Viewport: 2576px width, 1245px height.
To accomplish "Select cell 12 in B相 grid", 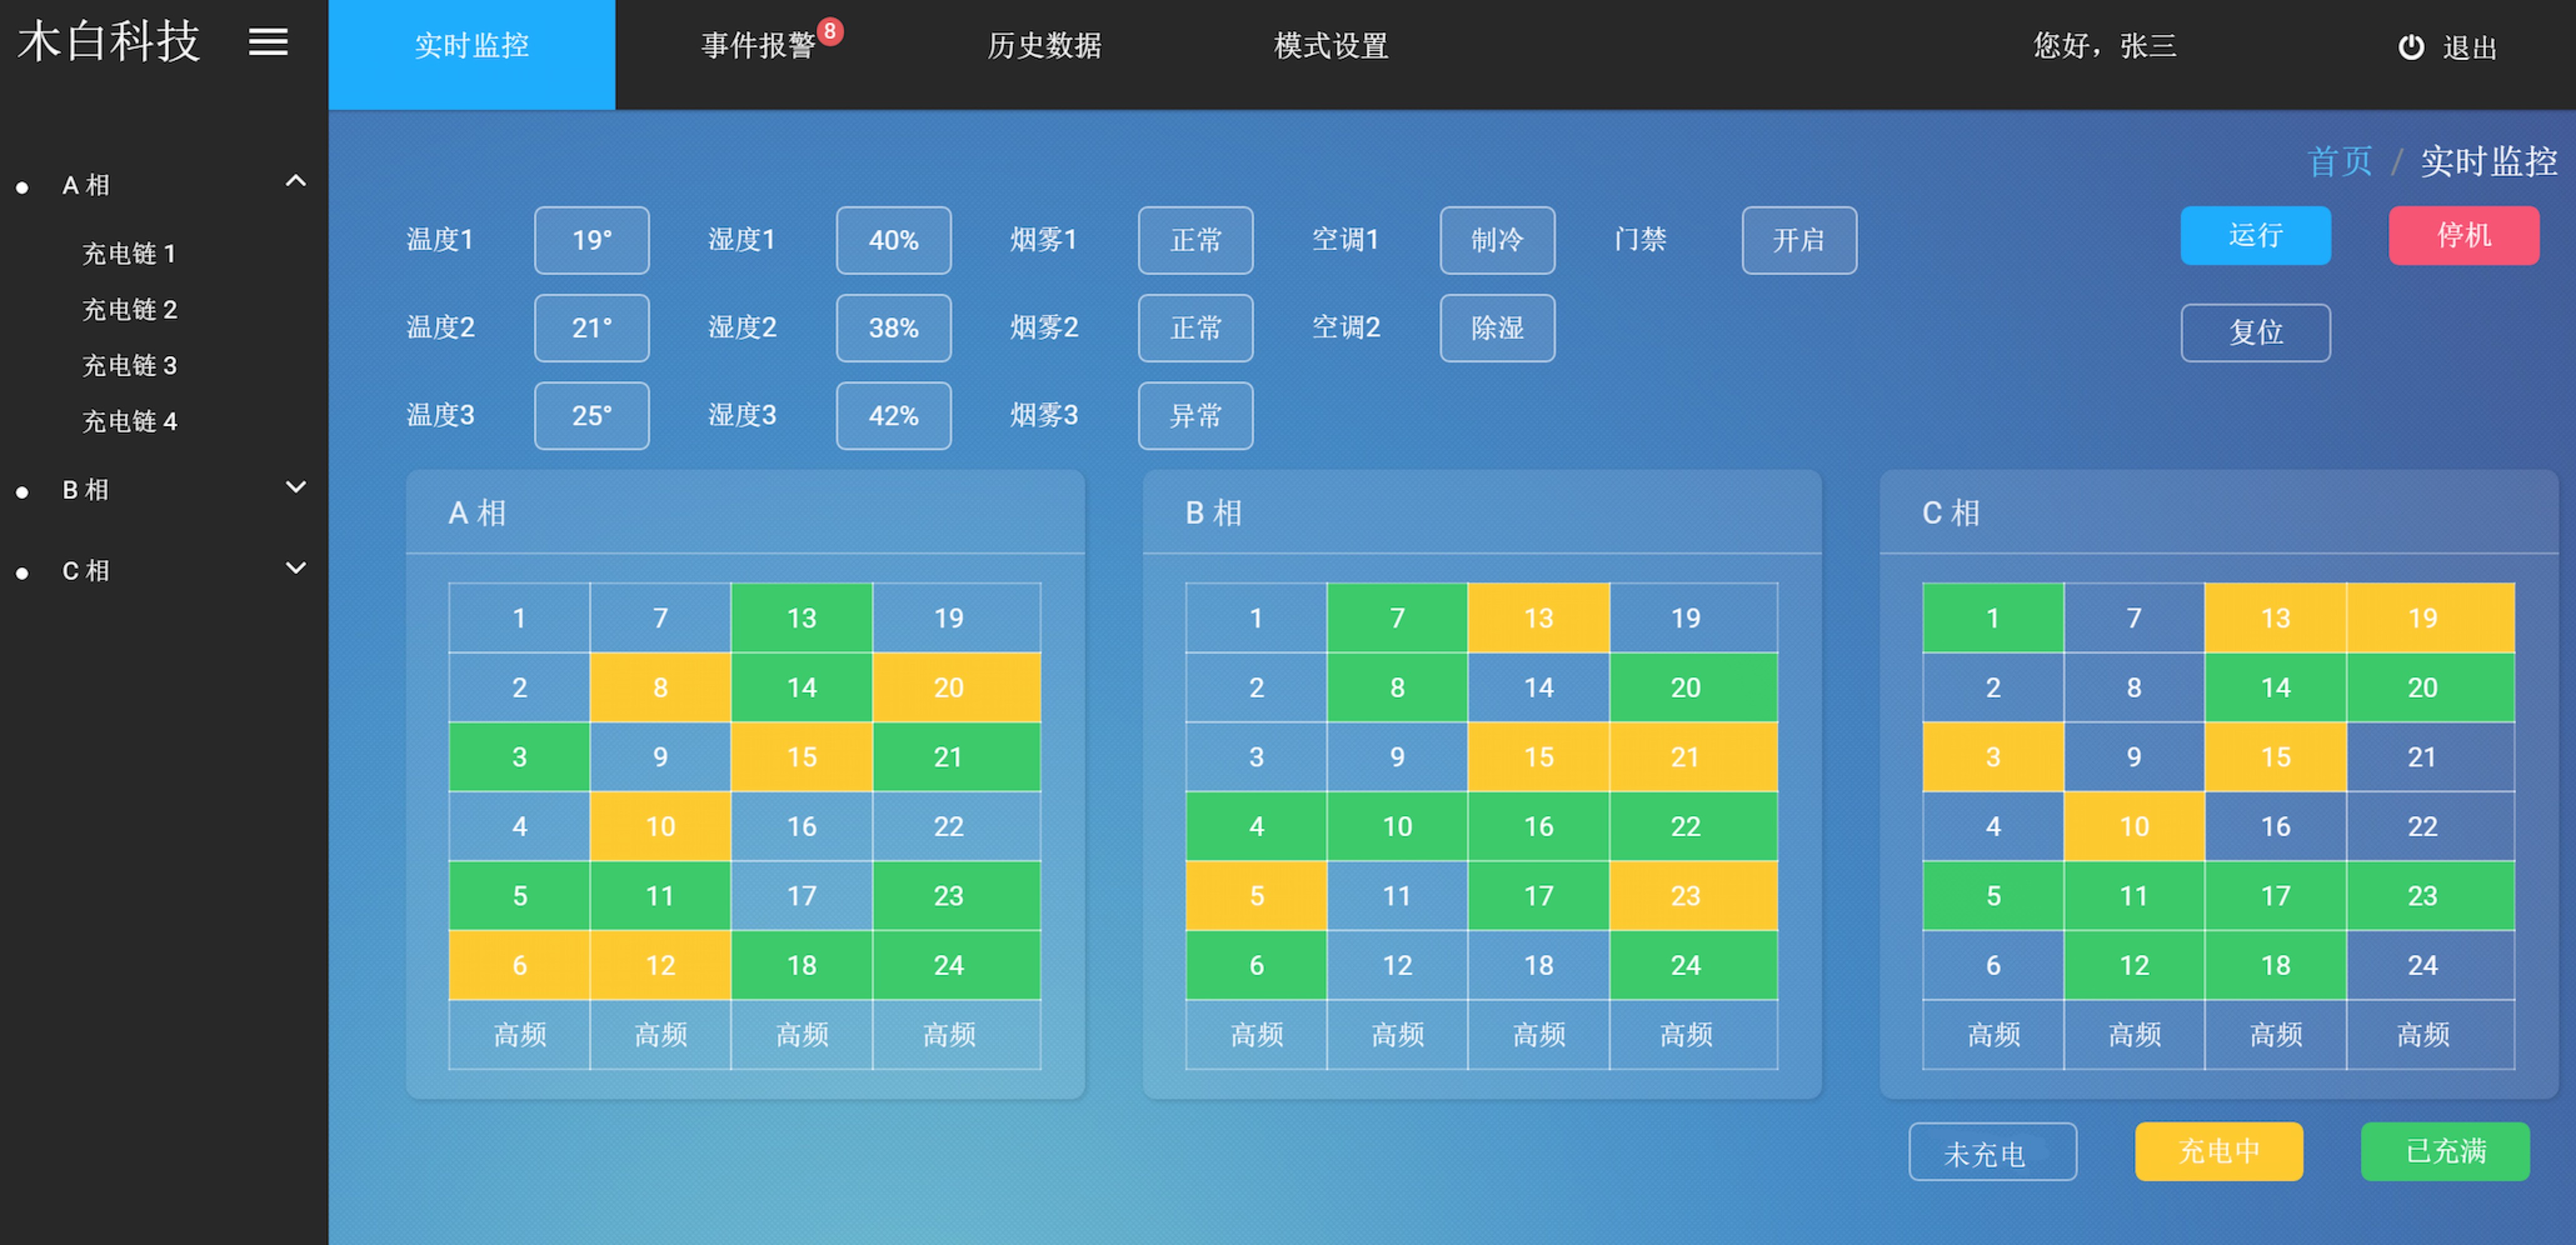I will pyautogui.click(x=1397, y=965).
